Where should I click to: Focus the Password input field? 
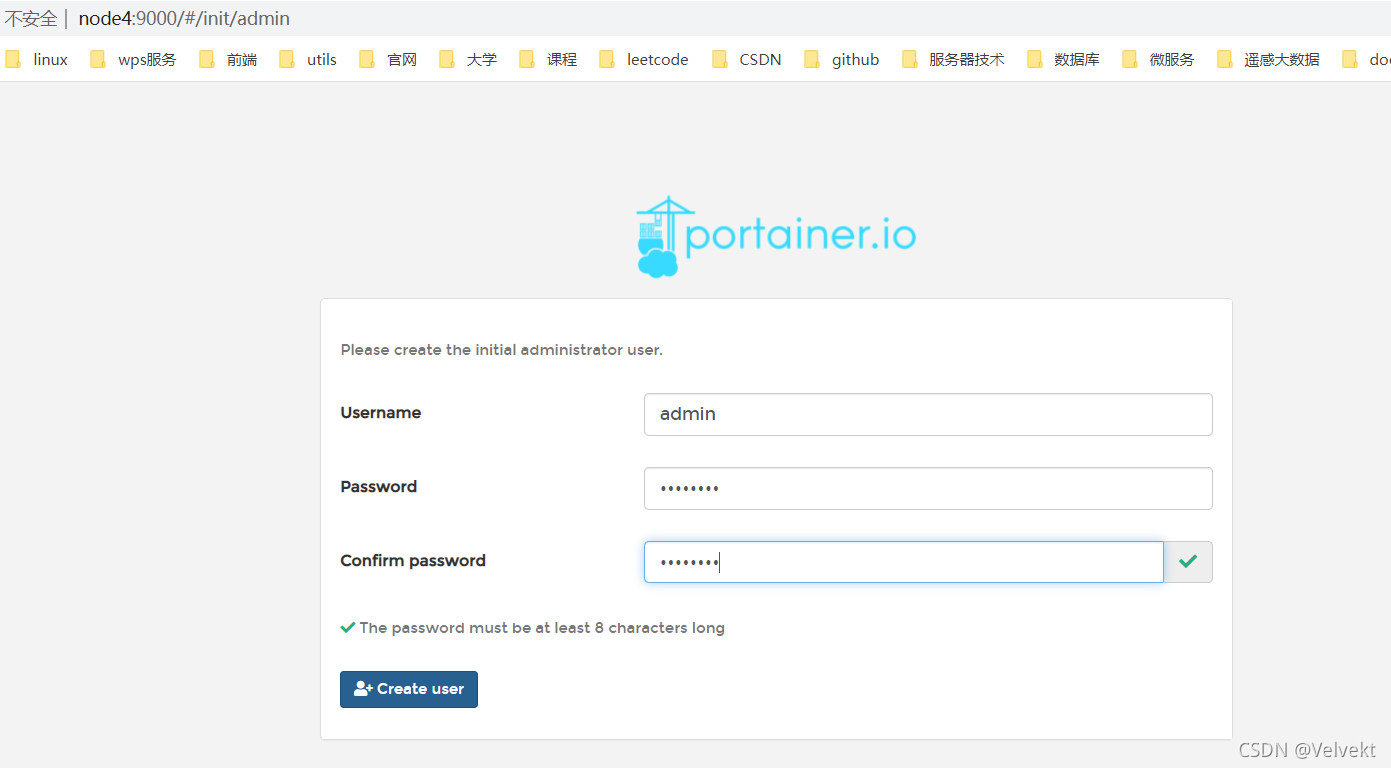928,488
